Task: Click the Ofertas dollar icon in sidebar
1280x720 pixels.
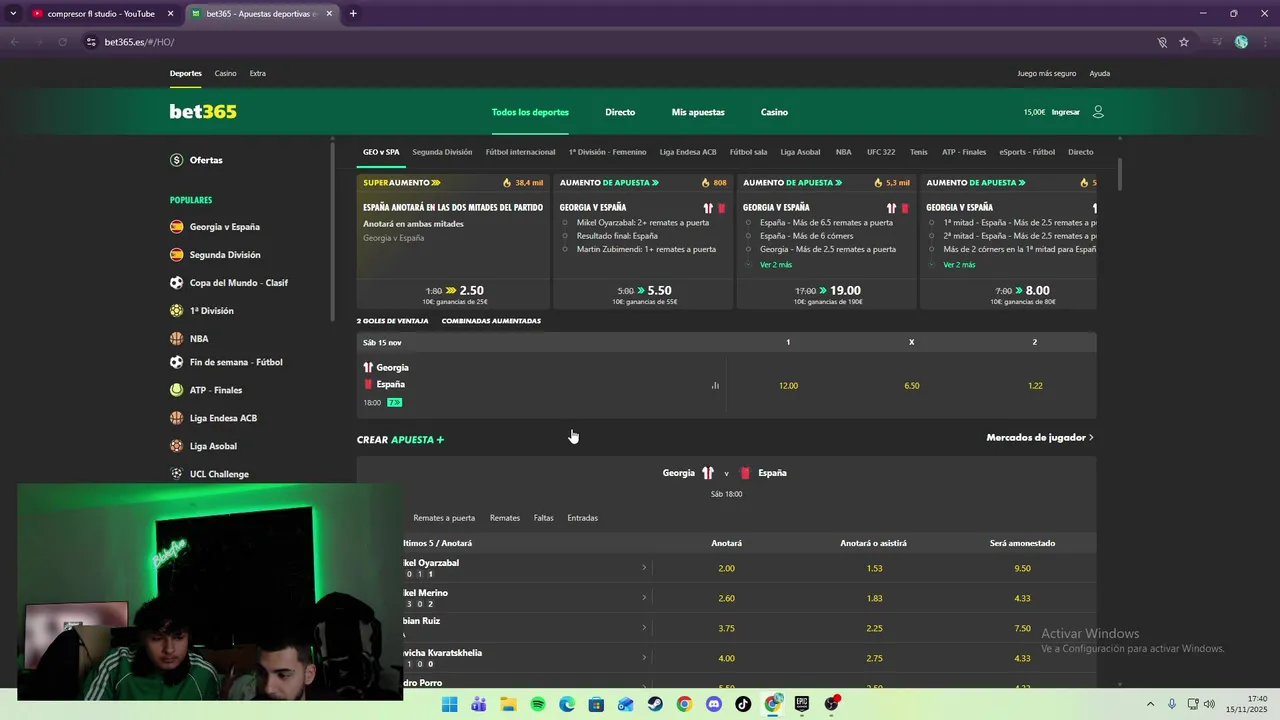Action: pyautogui.click(x=177, y=160)
